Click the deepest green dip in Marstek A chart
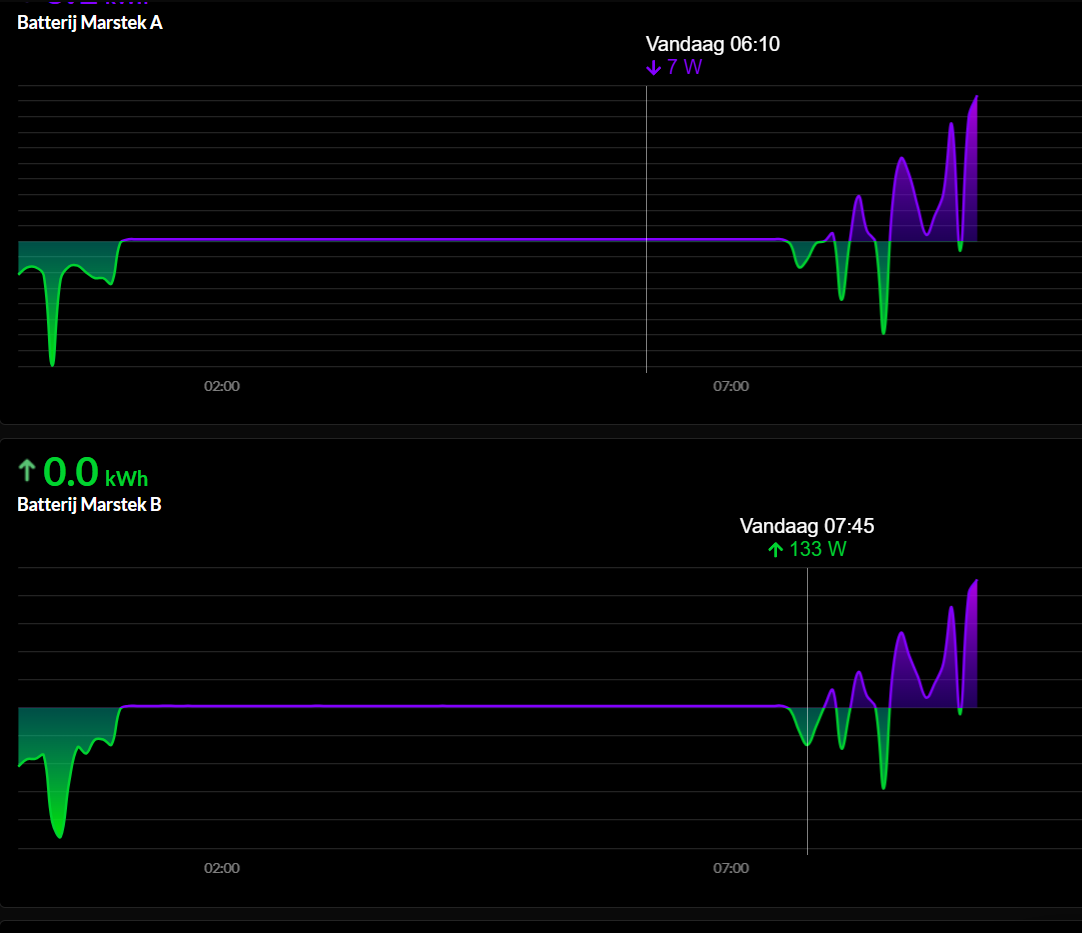Viewport: 1082px width, 933px height. pos(52,363)
